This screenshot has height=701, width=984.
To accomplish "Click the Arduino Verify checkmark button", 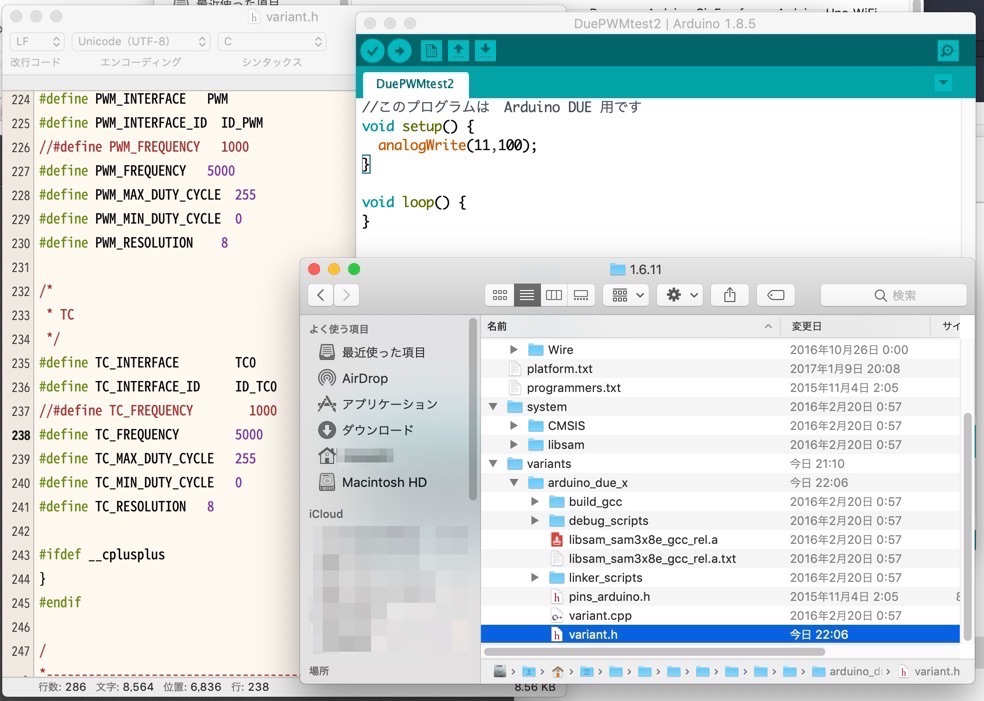I will 372,51.
